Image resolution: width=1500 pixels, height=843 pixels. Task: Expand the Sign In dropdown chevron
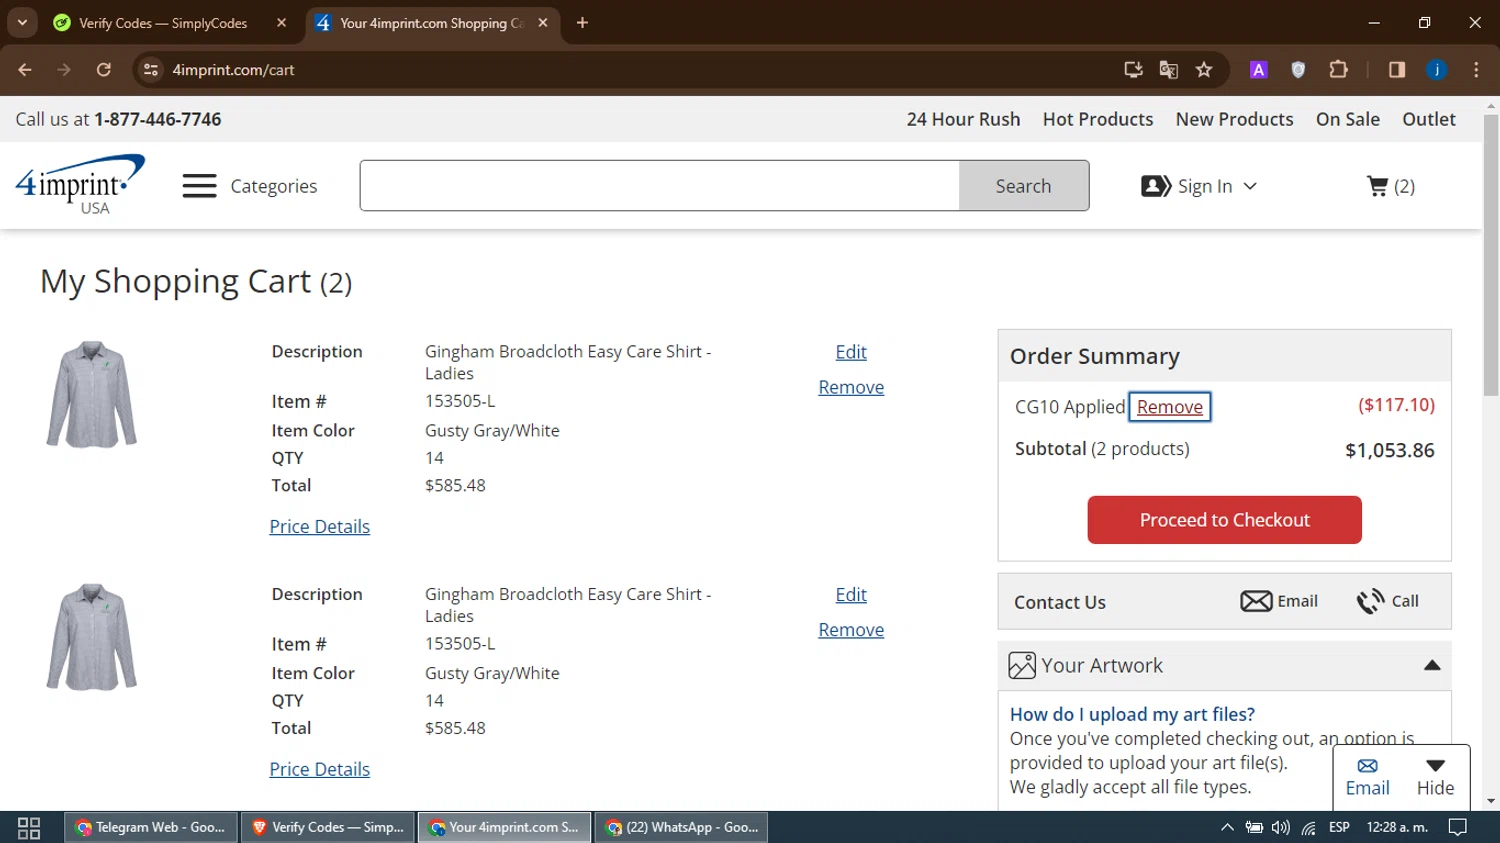(1250, 186)
